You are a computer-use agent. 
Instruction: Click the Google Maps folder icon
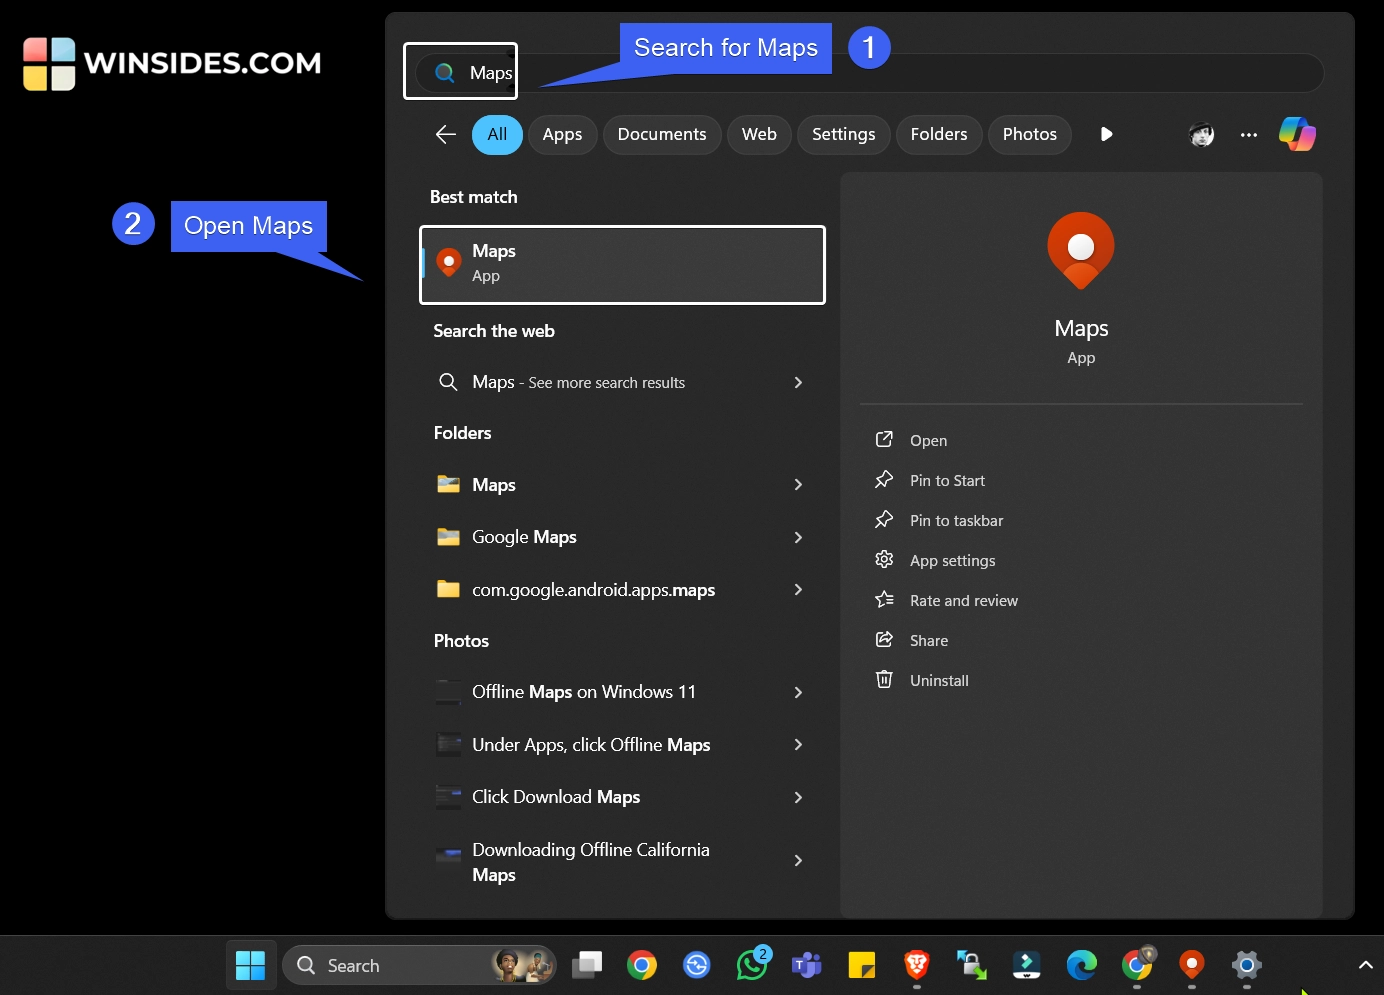(448, 537)
